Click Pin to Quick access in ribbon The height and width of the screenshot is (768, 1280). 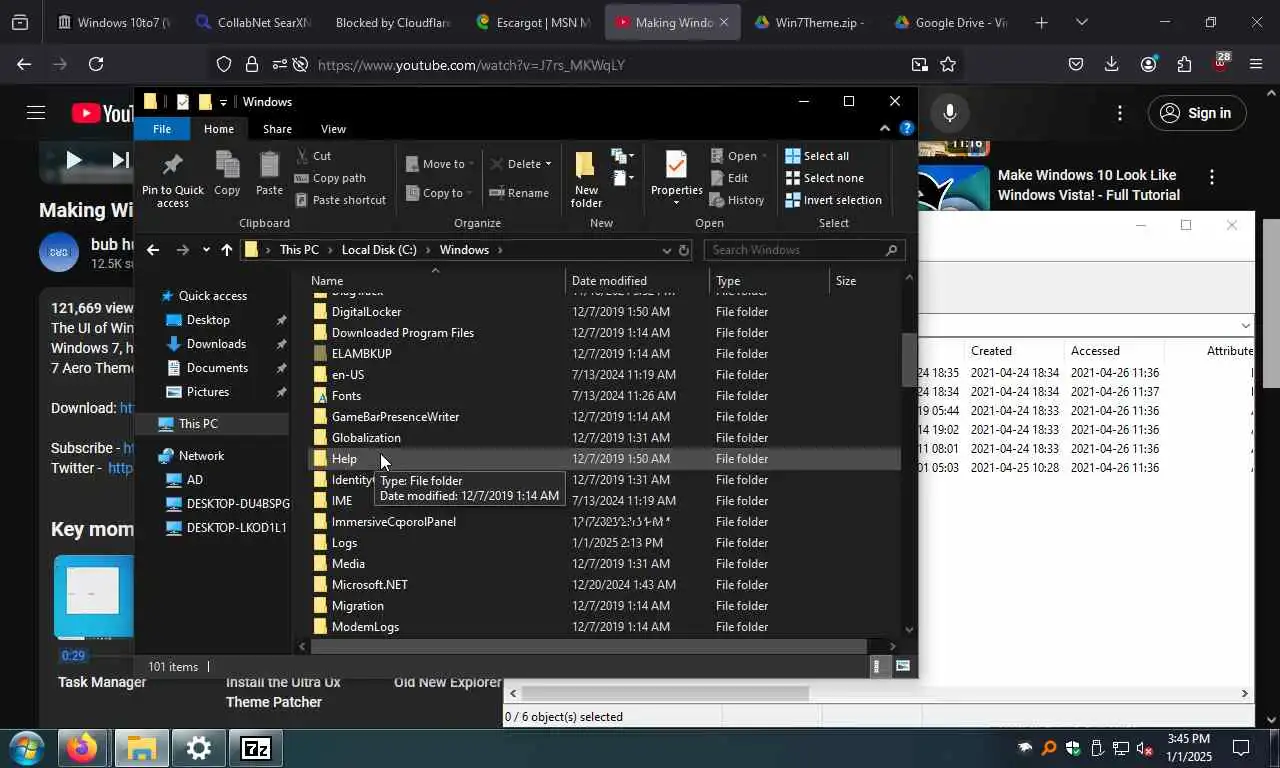172,181
